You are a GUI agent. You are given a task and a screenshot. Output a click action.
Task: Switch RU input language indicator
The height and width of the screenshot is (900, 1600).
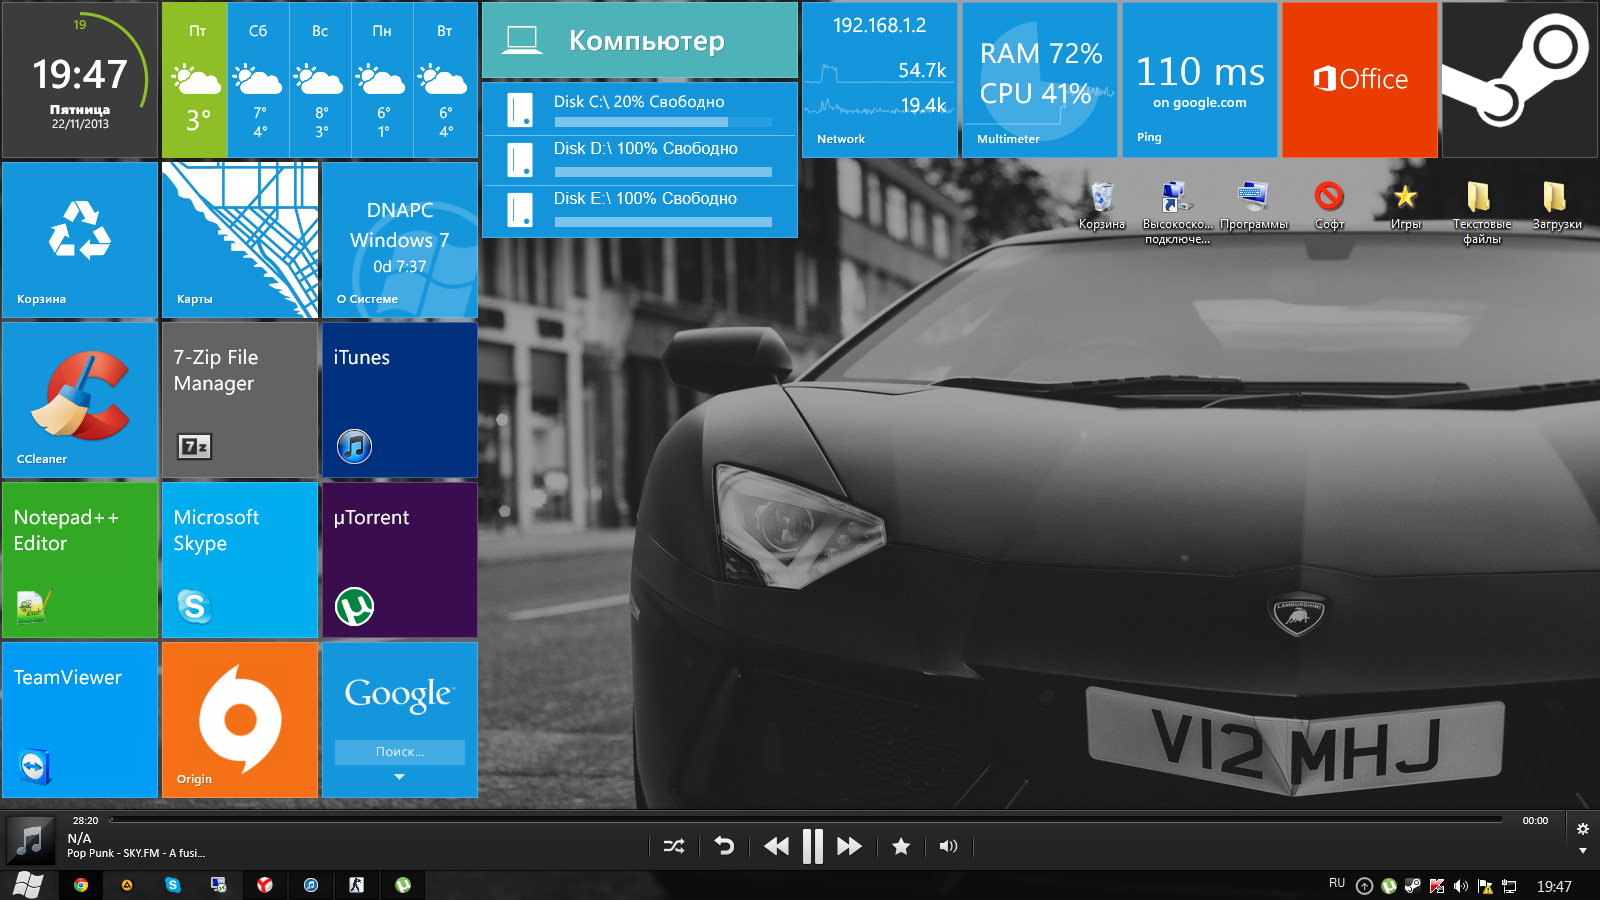(1337, 884)
